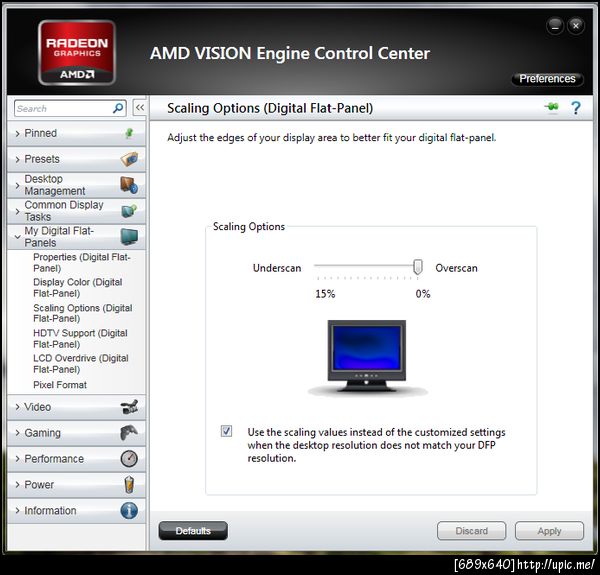Open HDTV Support (Digital Flat-Panel) page
The height and width of the screenshot is (575, 600).
click(x=80, y=339)
